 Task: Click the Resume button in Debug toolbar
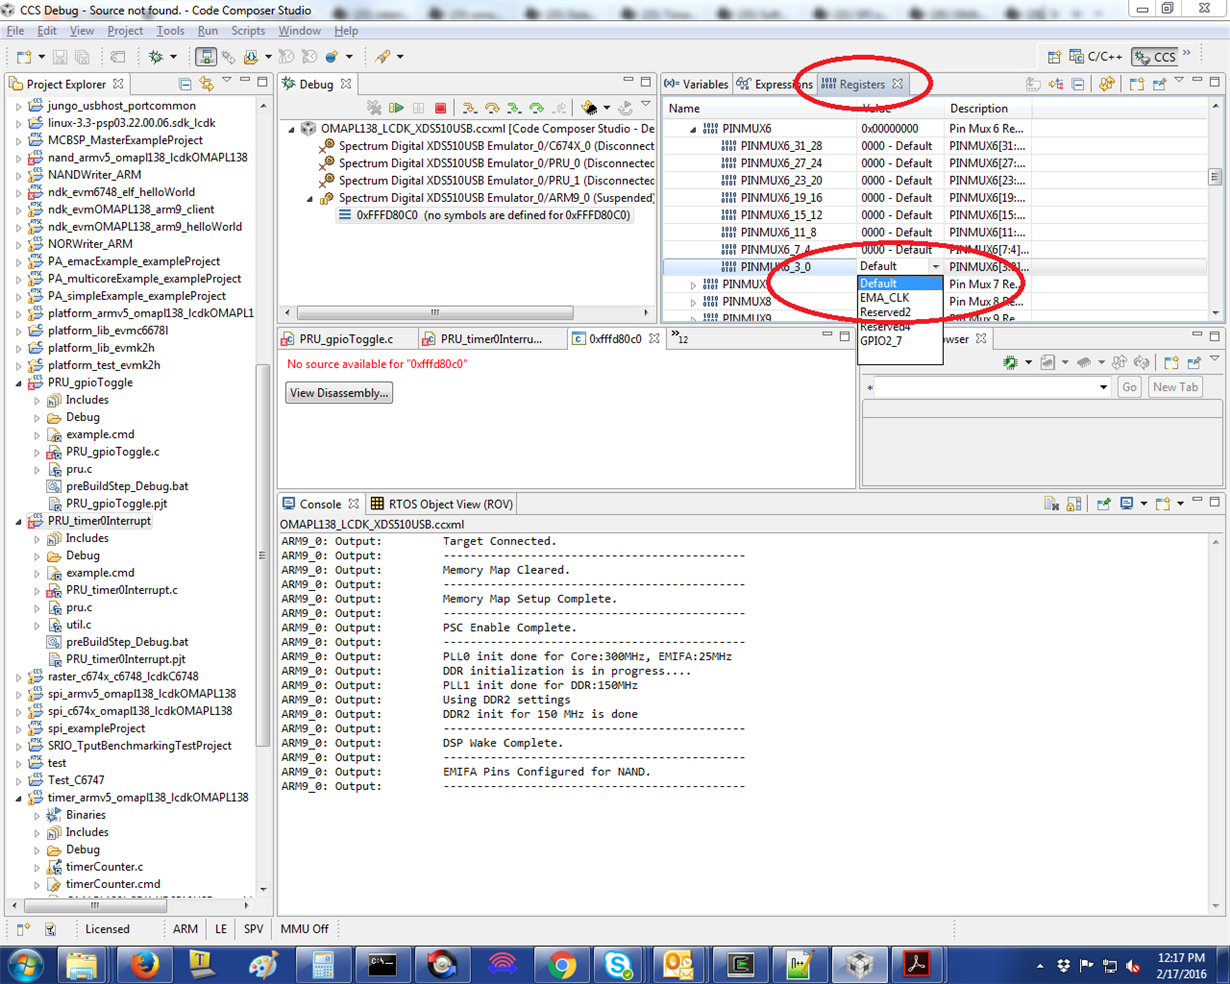[397, 108]
